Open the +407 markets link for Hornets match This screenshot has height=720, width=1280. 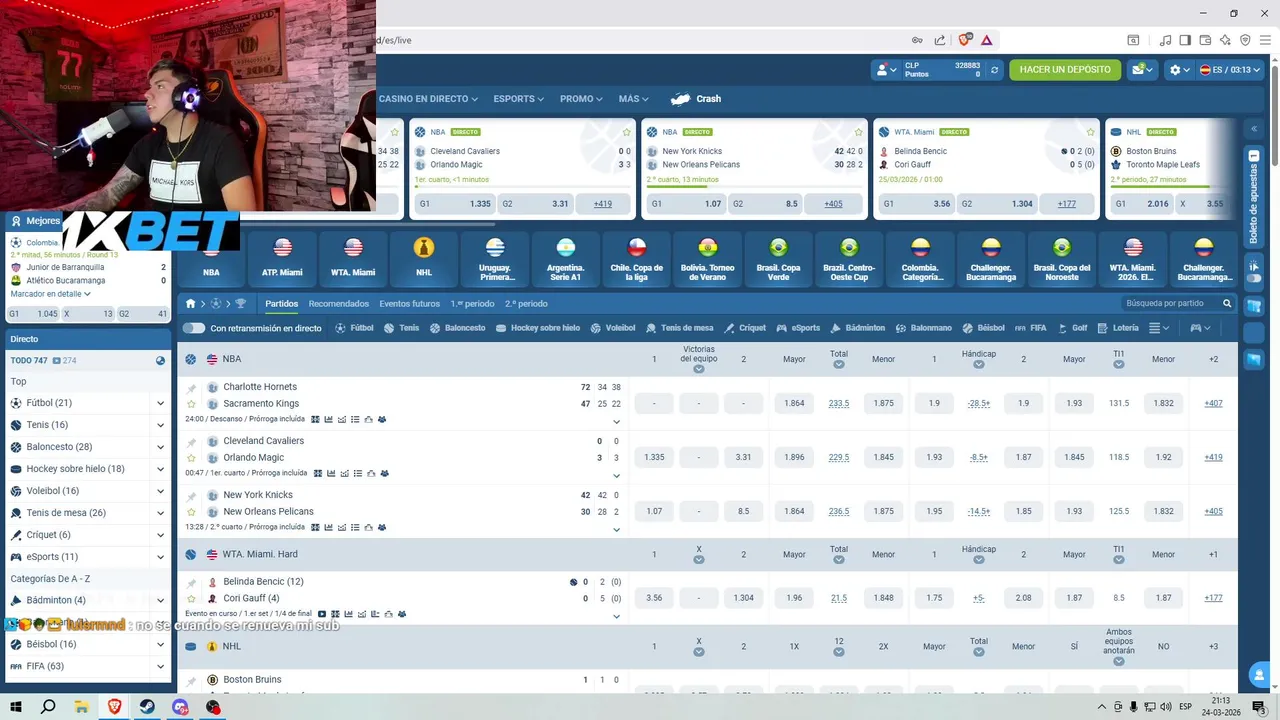pos(1213,403)
